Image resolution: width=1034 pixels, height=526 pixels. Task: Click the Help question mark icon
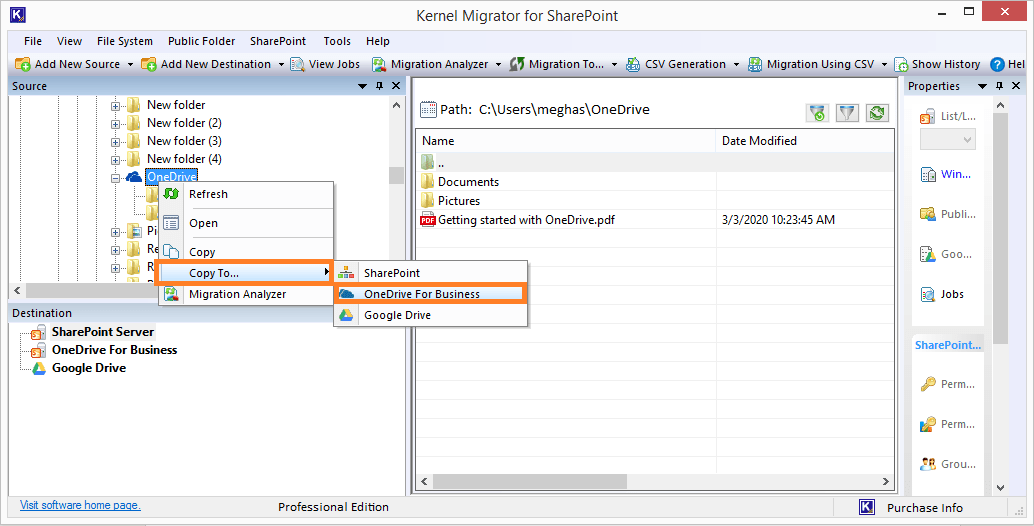click(x=996, y=65)
